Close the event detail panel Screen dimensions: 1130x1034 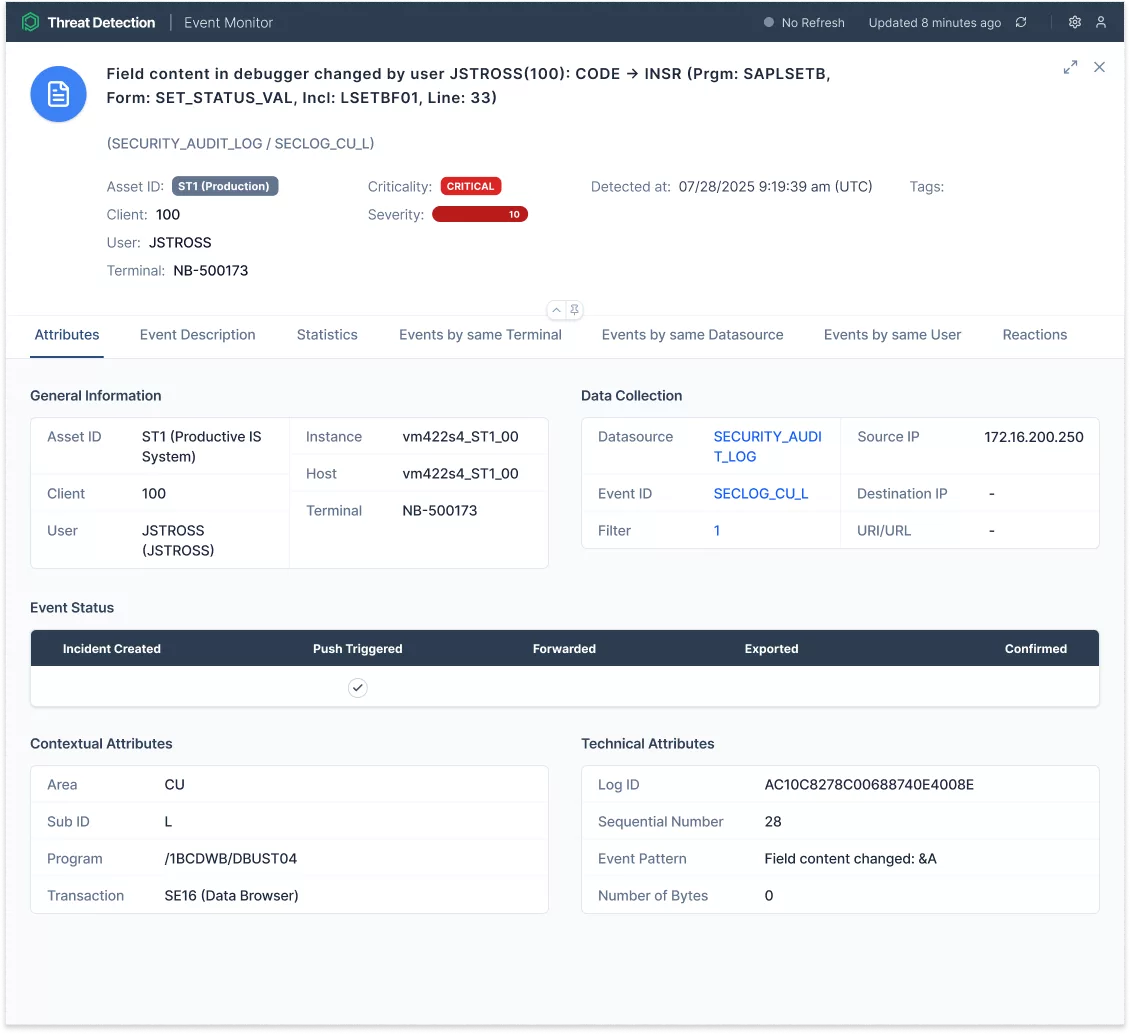[x=1099, y=67]
